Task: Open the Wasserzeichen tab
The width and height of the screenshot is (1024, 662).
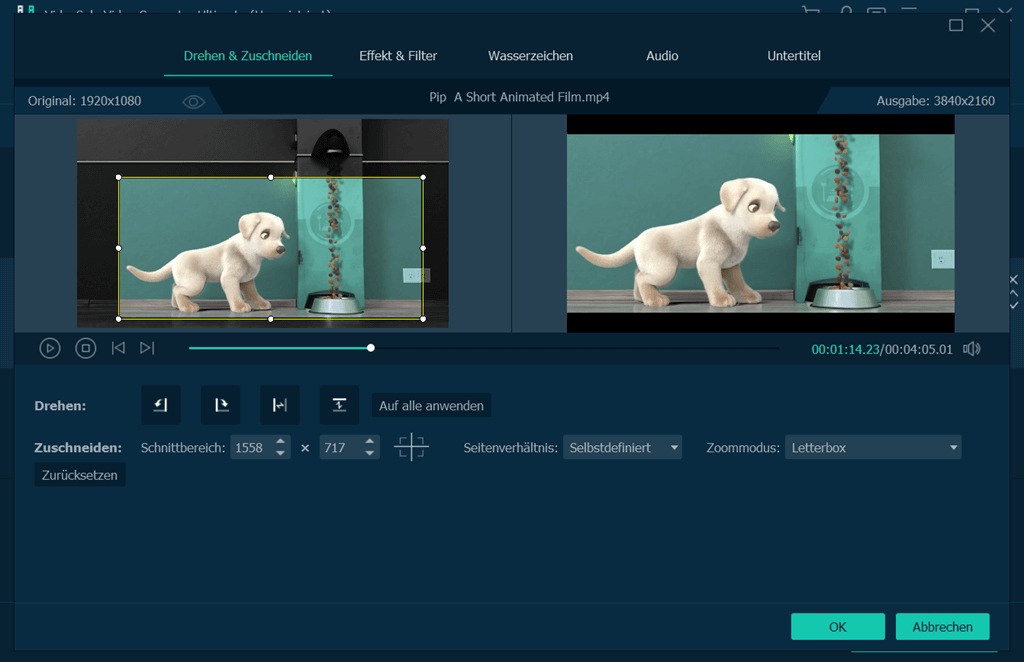Action: 530,56
